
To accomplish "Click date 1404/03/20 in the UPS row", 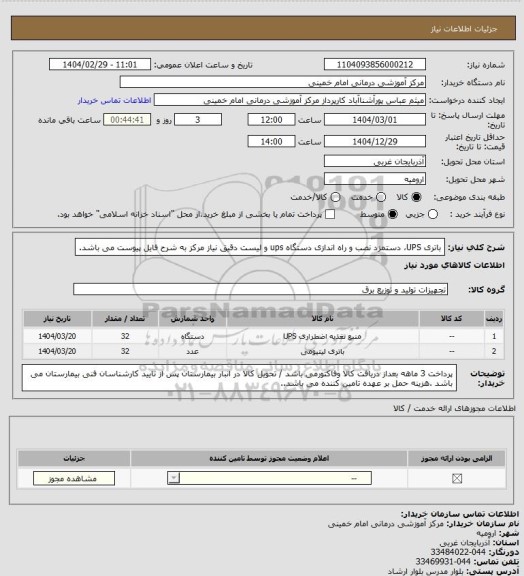I will tap(57, 336).
